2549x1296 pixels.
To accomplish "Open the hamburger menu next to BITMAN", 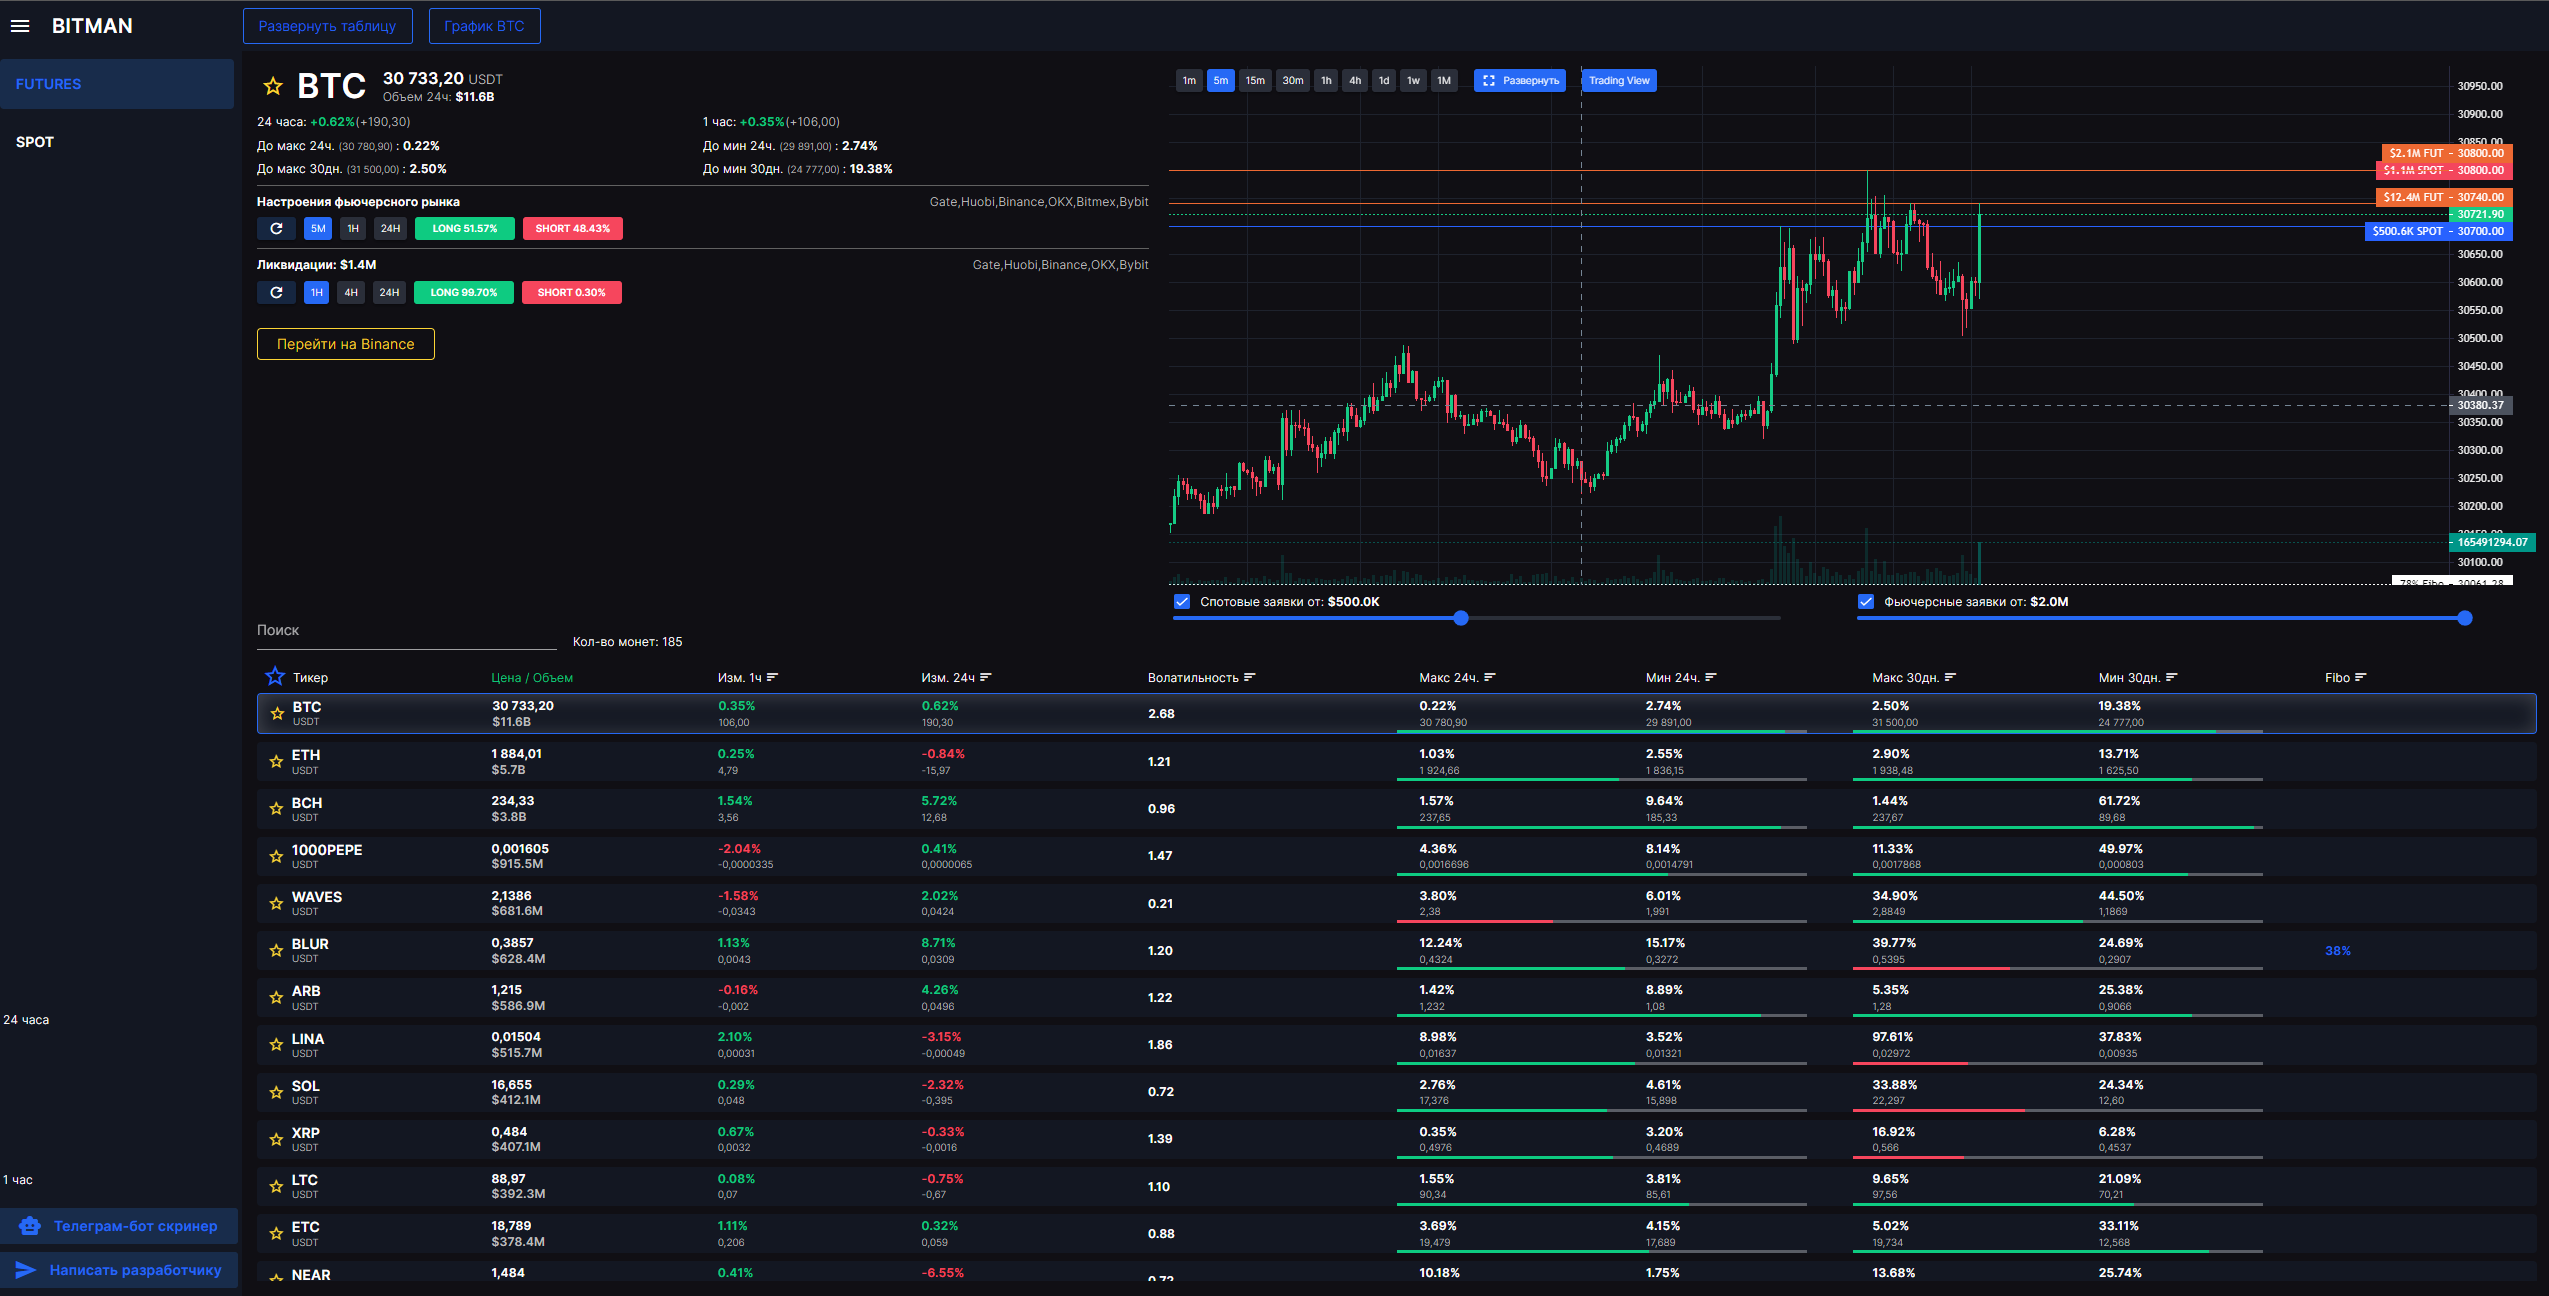I will (20, 26).
